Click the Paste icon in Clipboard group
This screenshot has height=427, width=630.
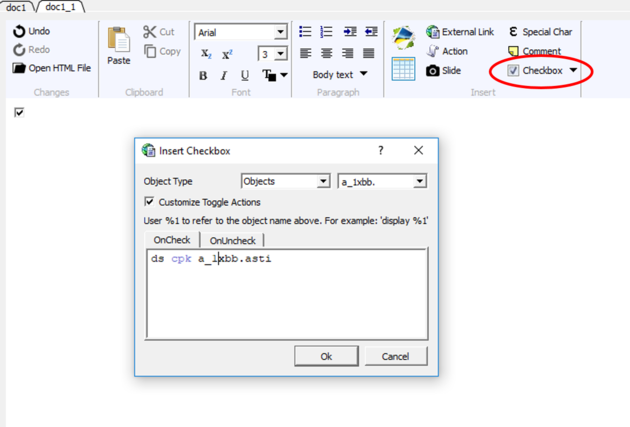point(118,46)
